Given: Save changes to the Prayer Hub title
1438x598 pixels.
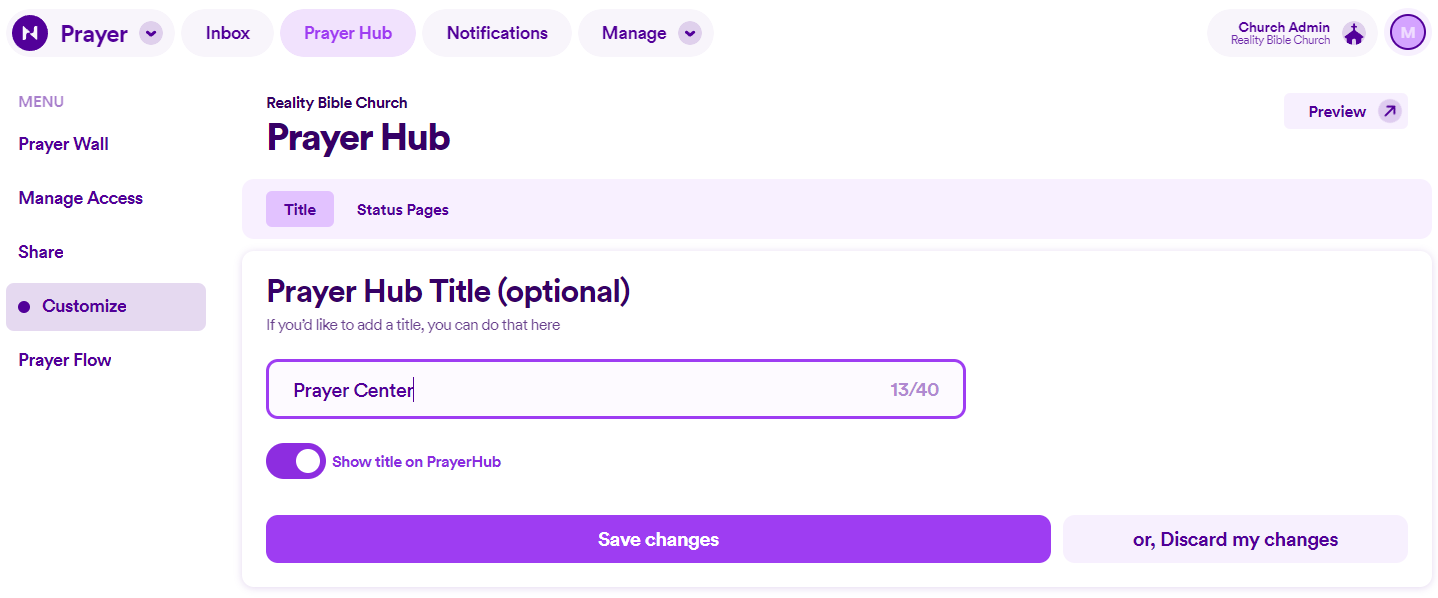Looking at the screenshot, I should 657,539.
